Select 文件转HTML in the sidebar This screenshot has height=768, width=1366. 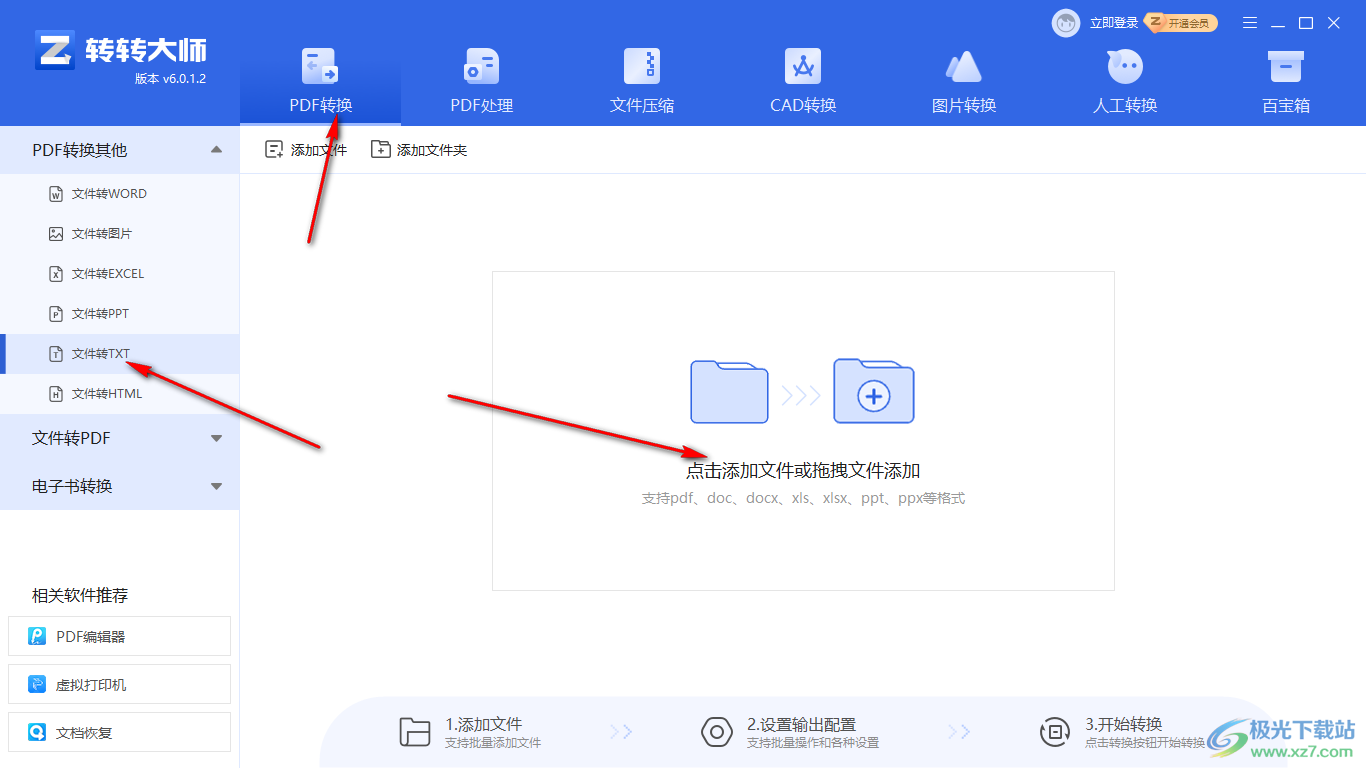point(120,394)
